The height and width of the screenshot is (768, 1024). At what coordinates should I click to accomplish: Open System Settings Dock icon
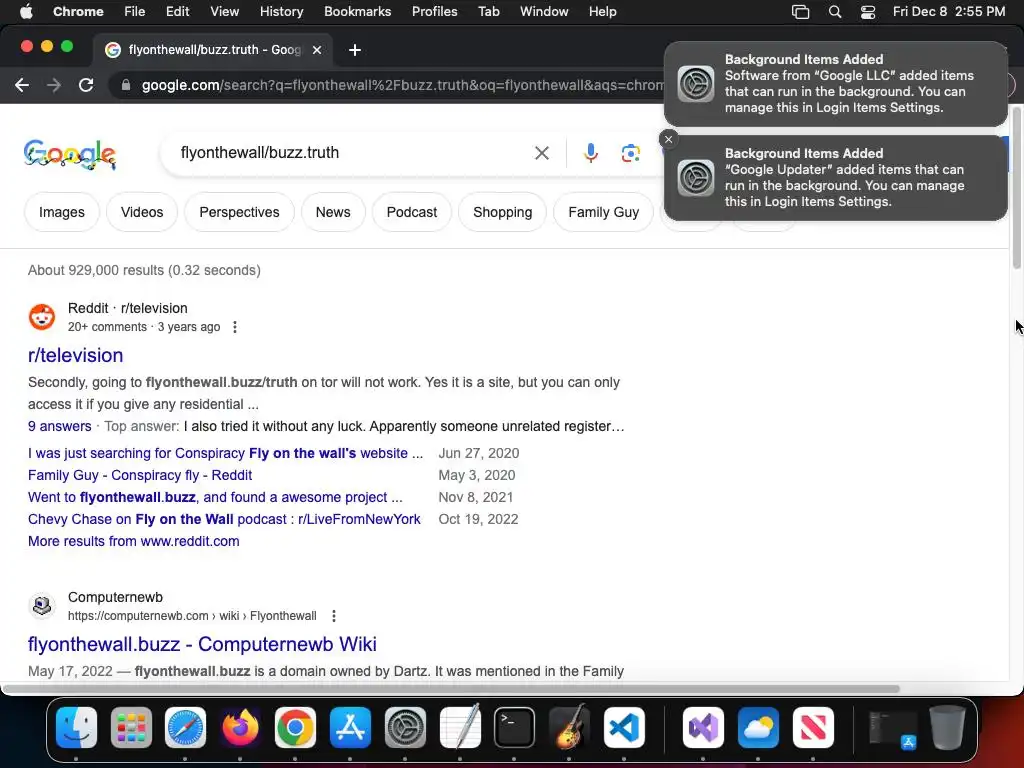click(x=405, y=727)
